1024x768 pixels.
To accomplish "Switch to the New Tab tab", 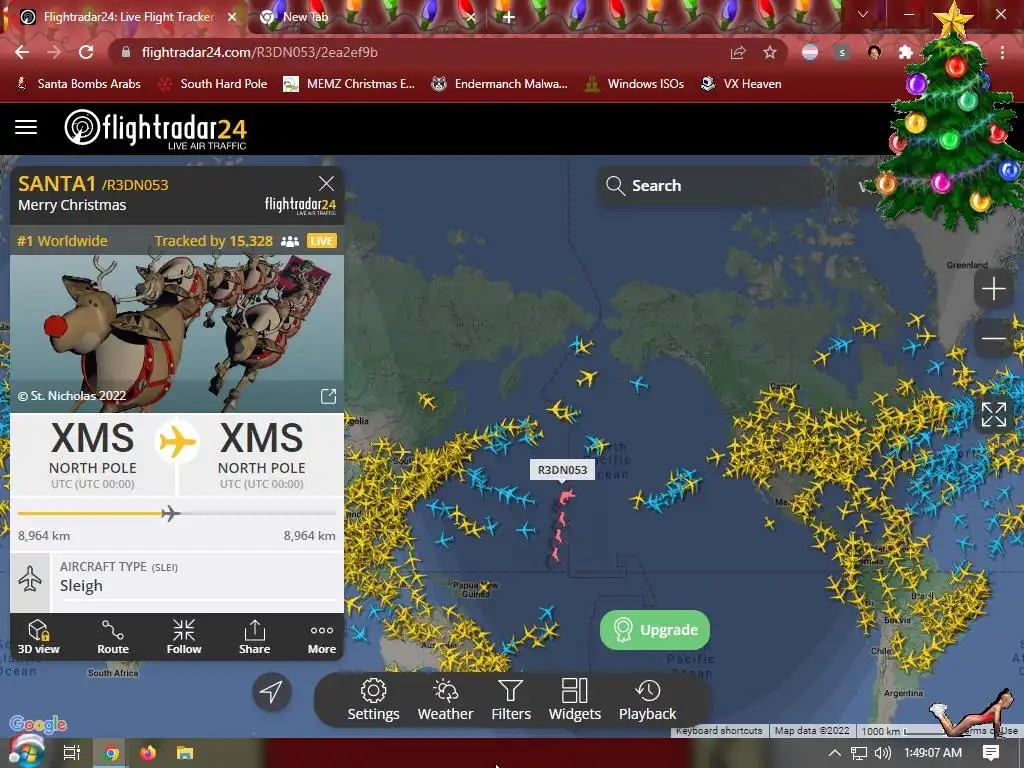I will coord(306,17).
